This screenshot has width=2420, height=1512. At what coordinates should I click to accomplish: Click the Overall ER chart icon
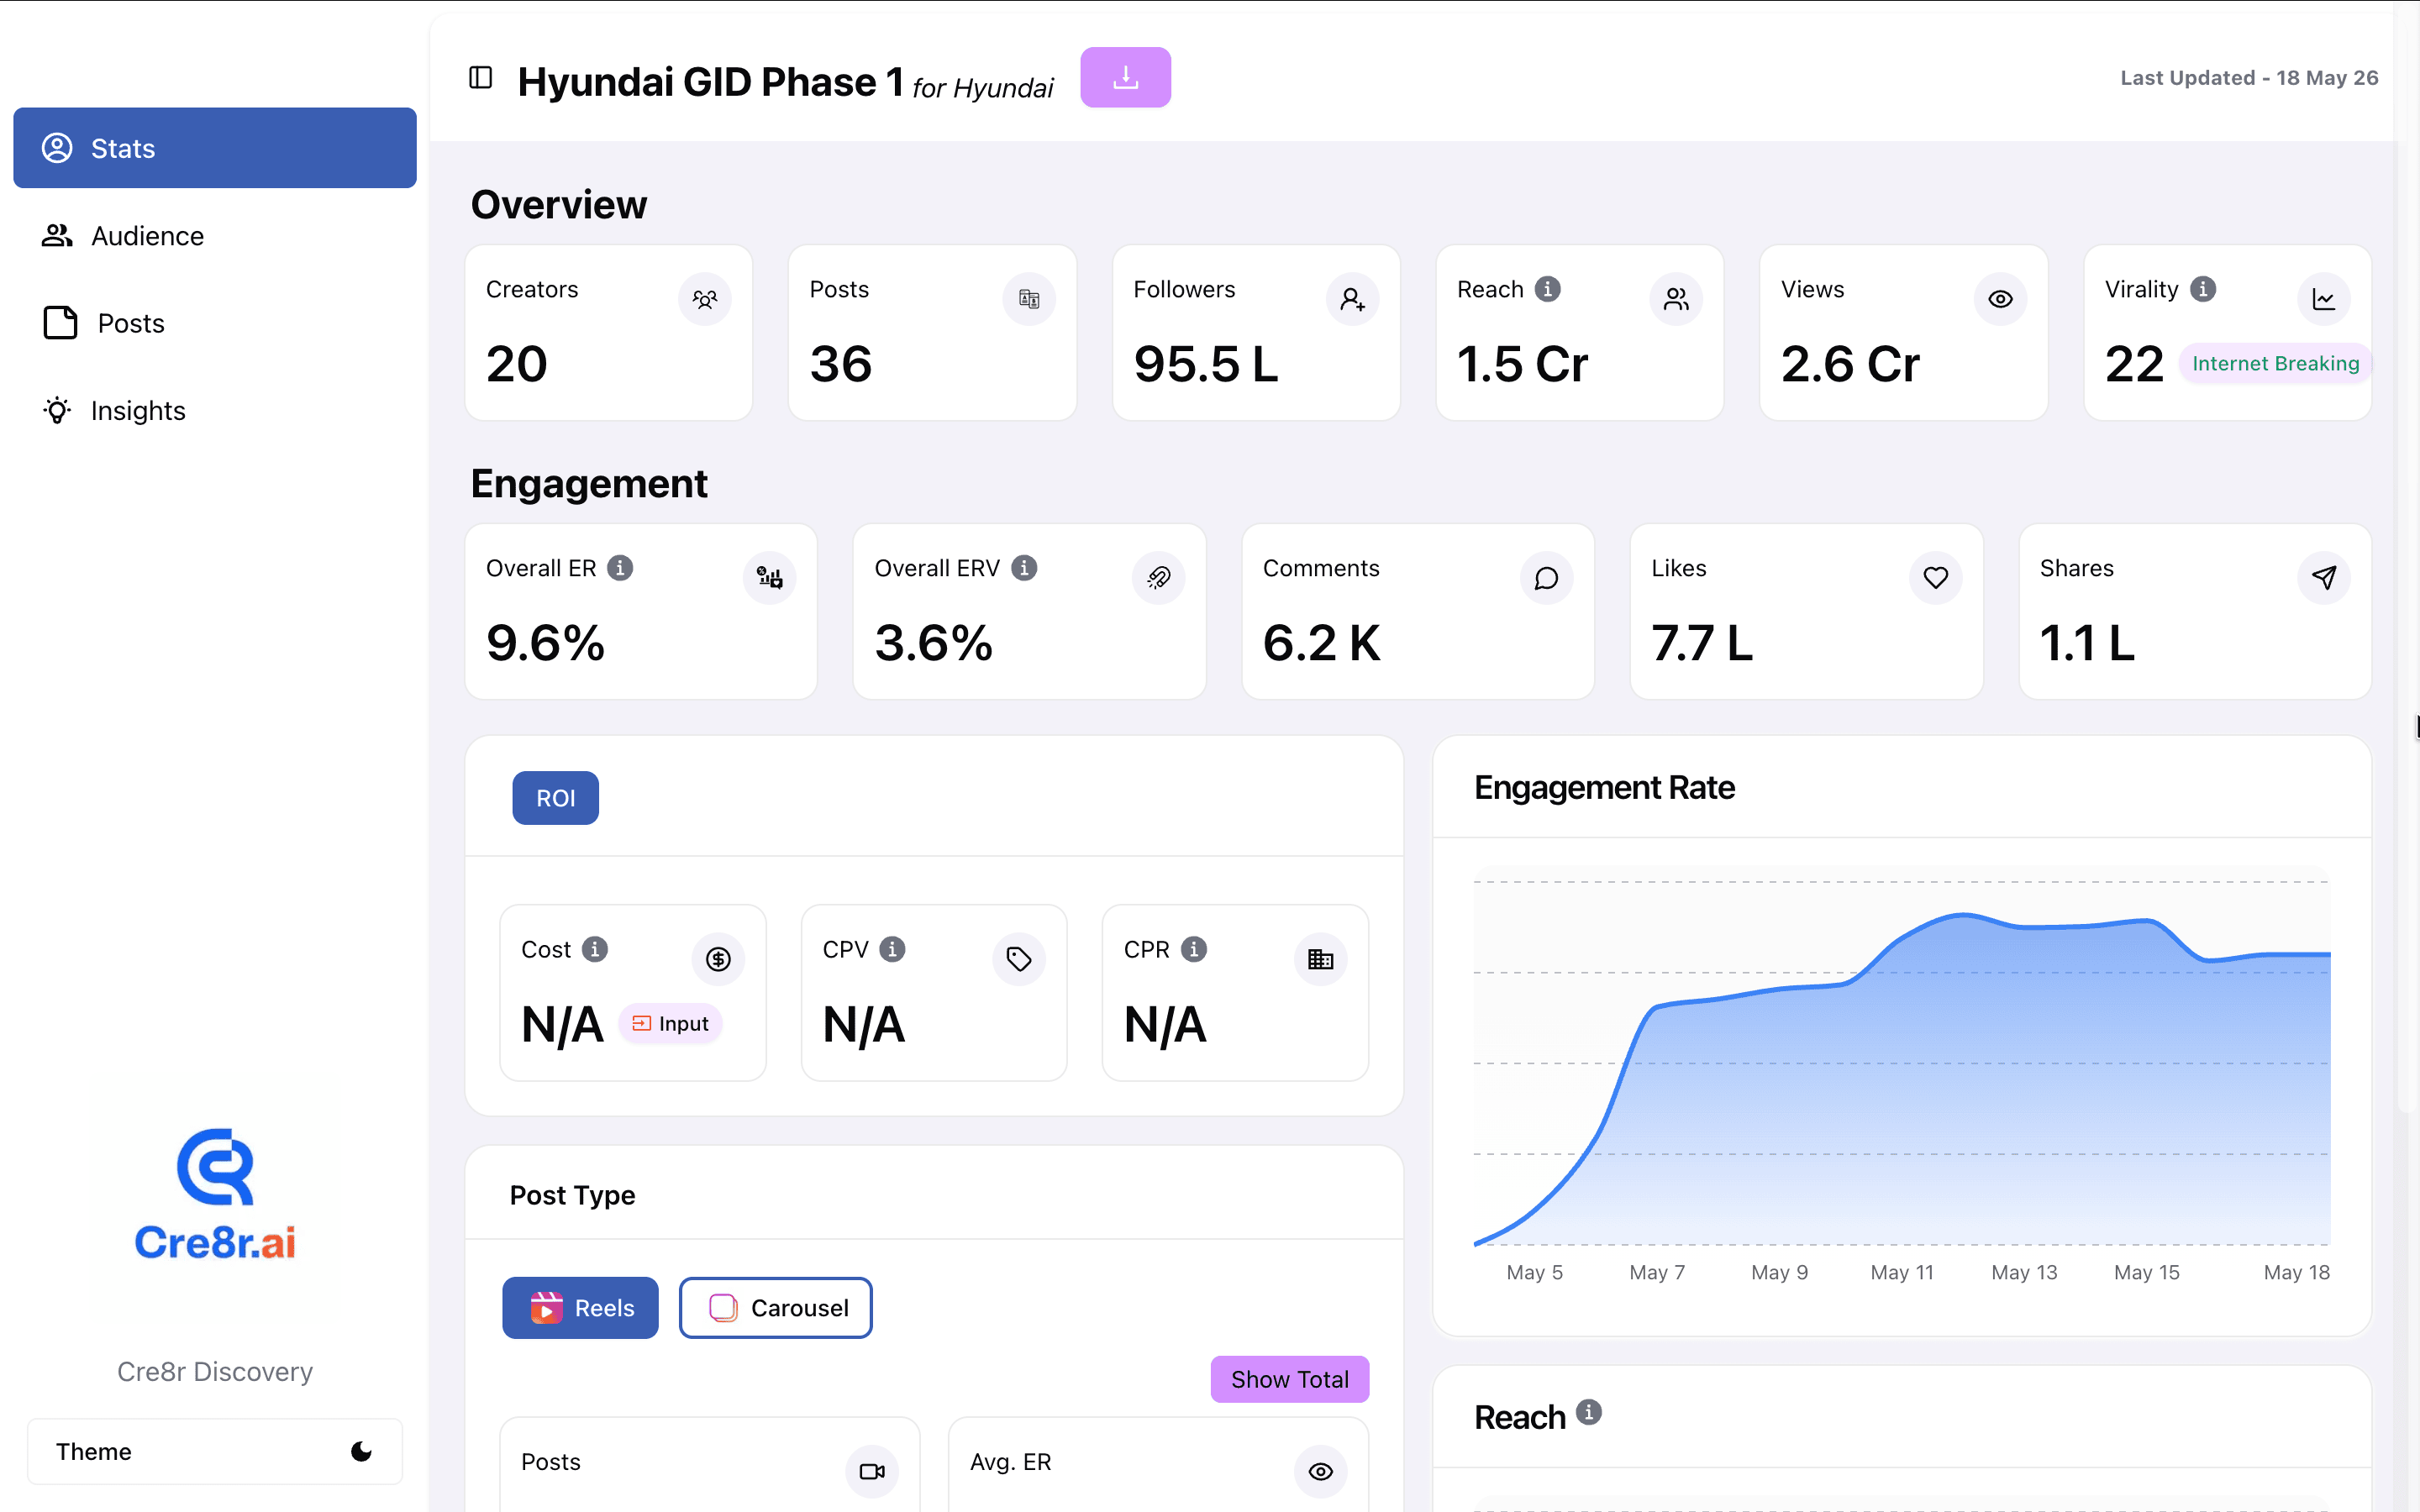(769, 577)
